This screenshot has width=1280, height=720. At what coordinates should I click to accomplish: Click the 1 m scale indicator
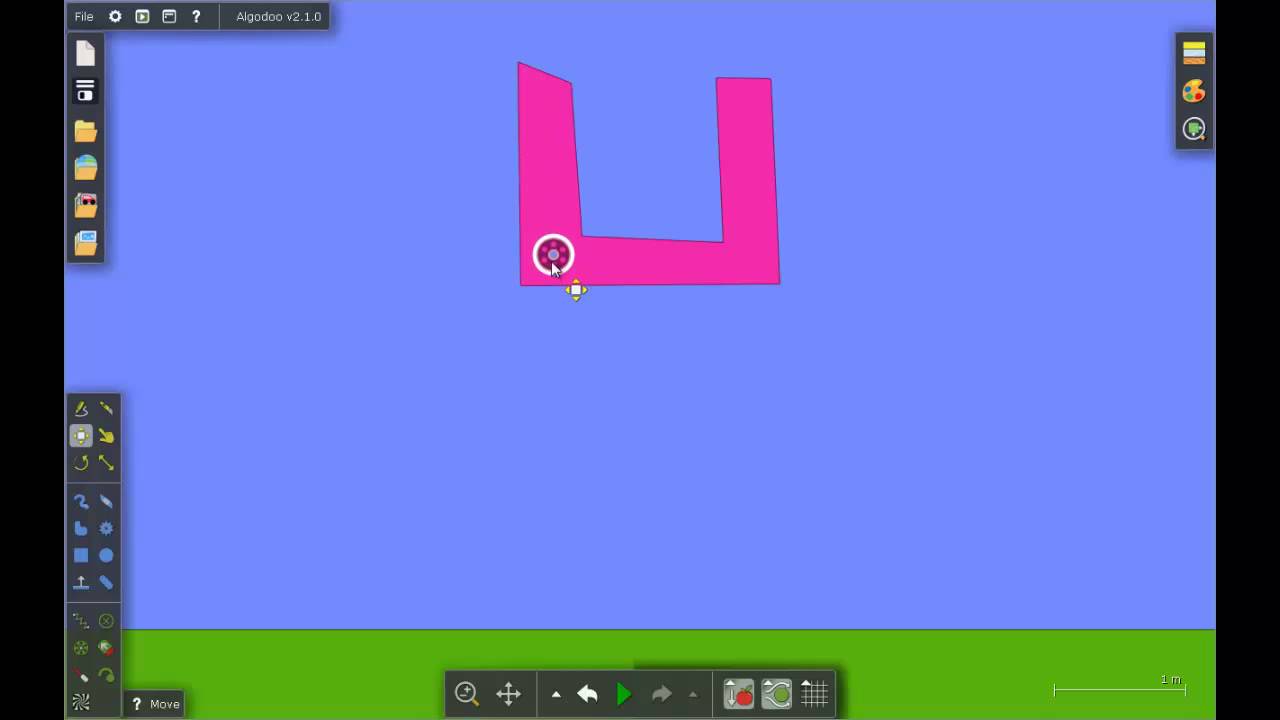[x=1119, y=686]
